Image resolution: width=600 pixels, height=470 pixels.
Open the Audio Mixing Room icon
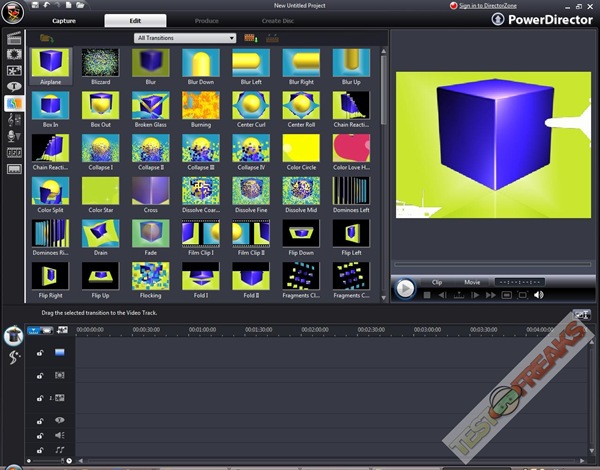coord(14,119)
